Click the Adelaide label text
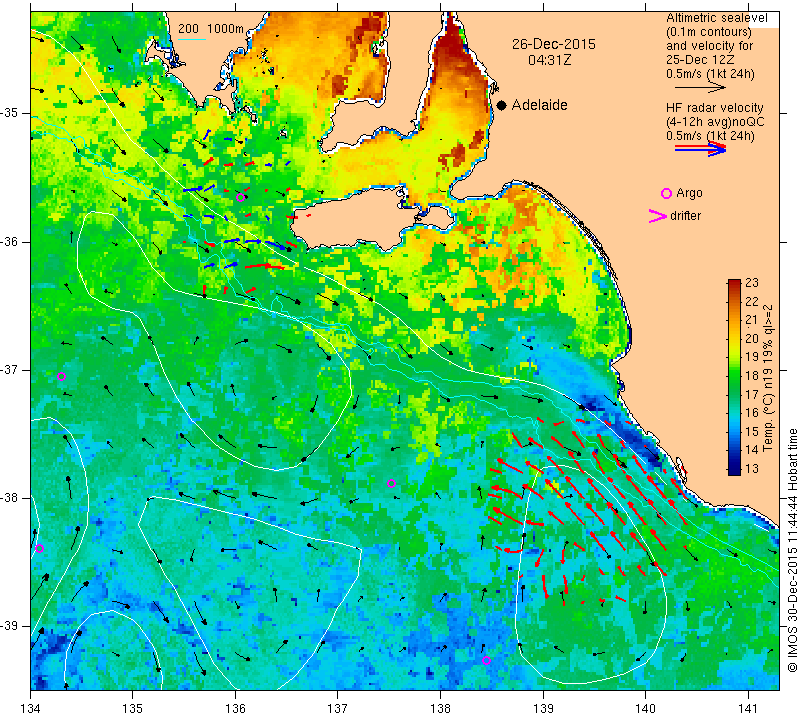800x720 pixels. (540, 105)
